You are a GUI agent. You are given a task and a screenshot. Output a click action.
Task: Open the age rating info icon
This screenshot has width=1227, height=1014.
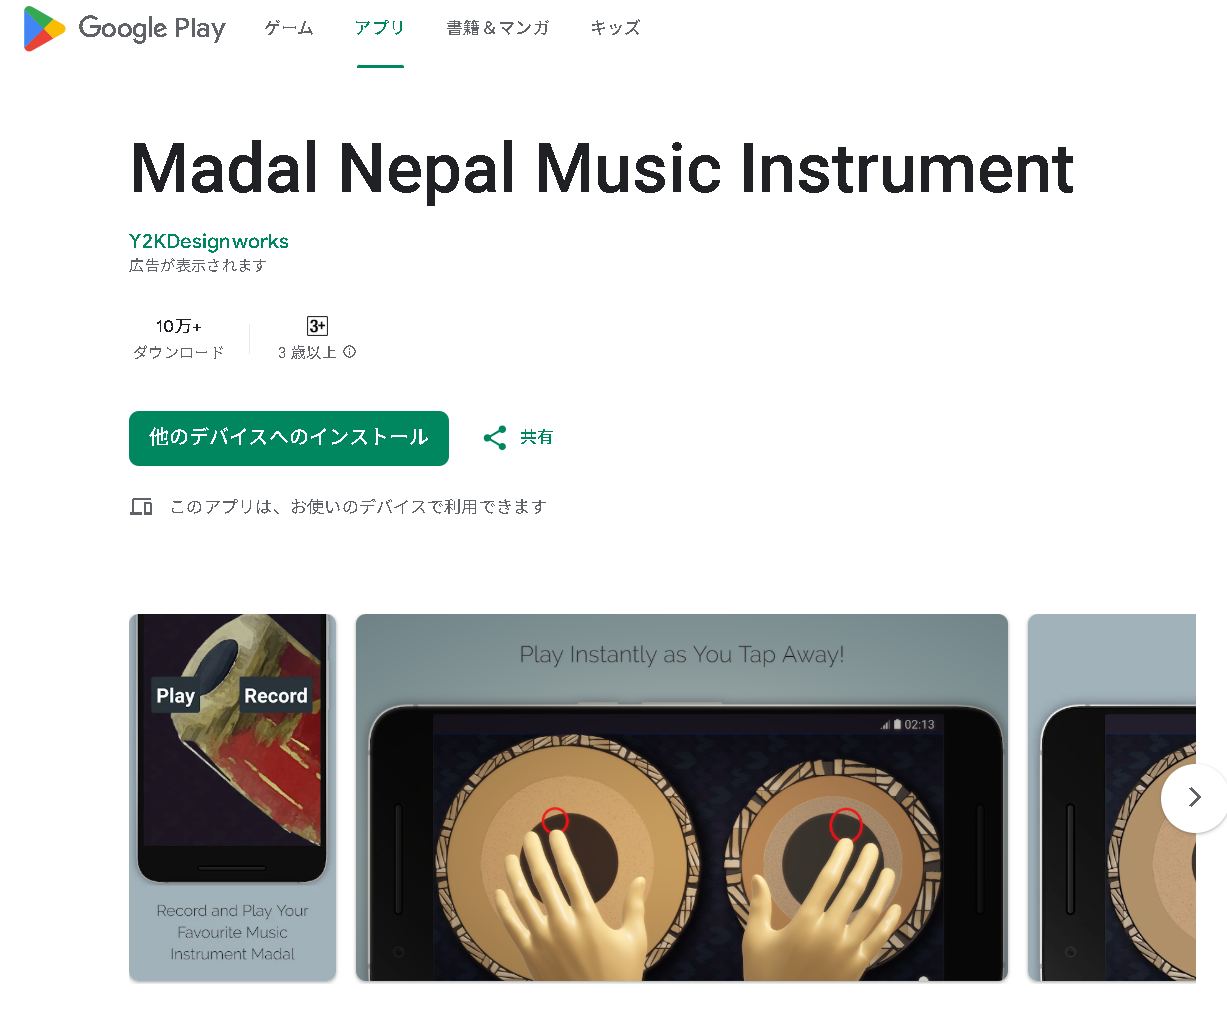point(350,352)
